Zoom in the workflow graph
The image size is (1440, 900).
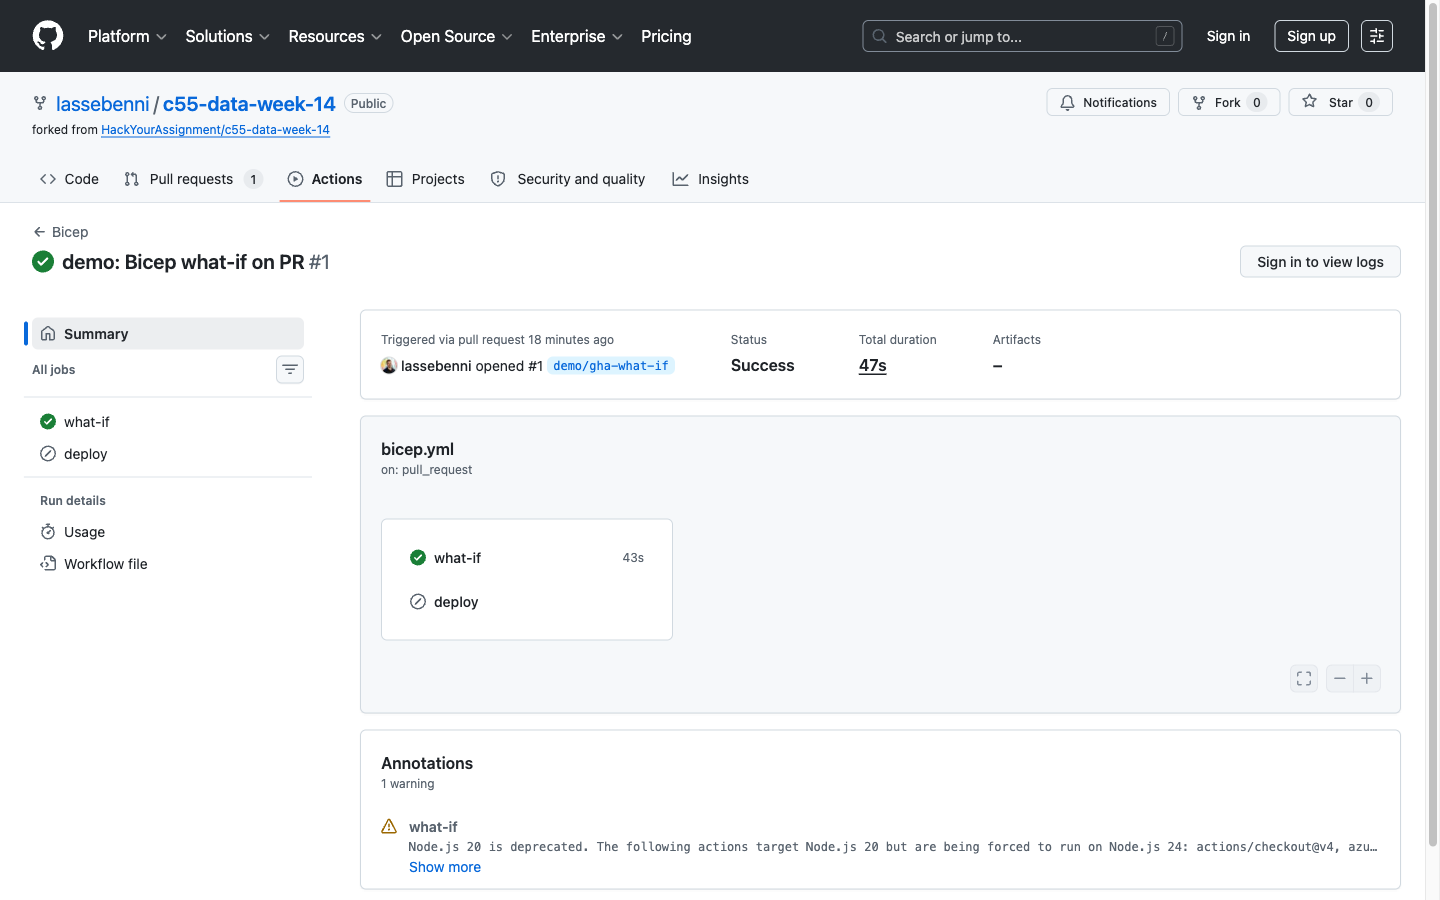coord(1367,678)
